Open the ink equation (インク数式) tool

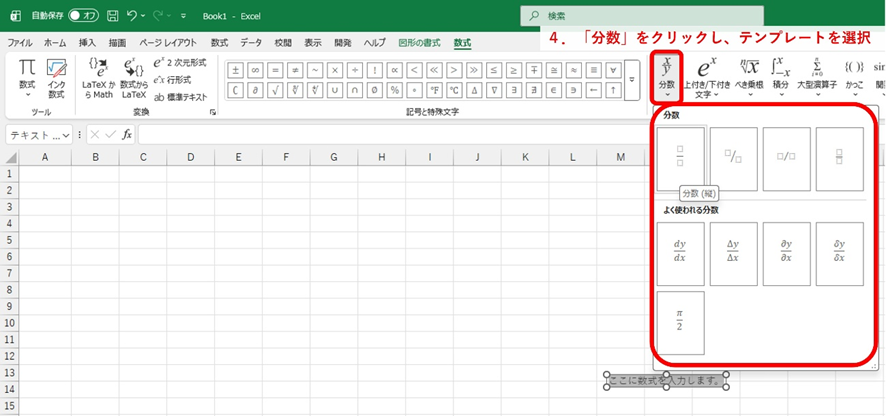[56, 77]
